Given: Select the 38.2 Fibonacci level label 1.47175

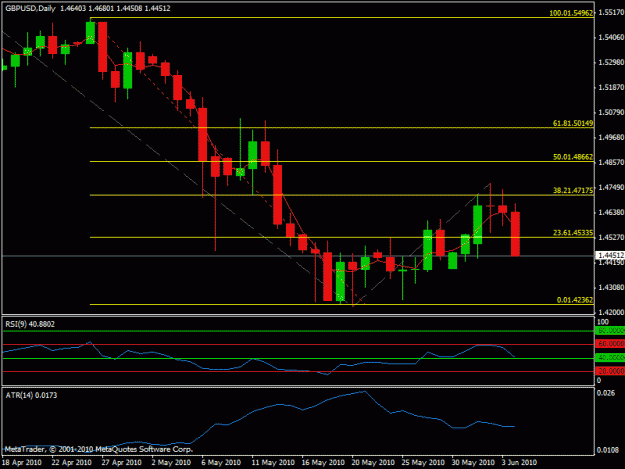Looking at the screenshot, I should [x=573, y=190].
